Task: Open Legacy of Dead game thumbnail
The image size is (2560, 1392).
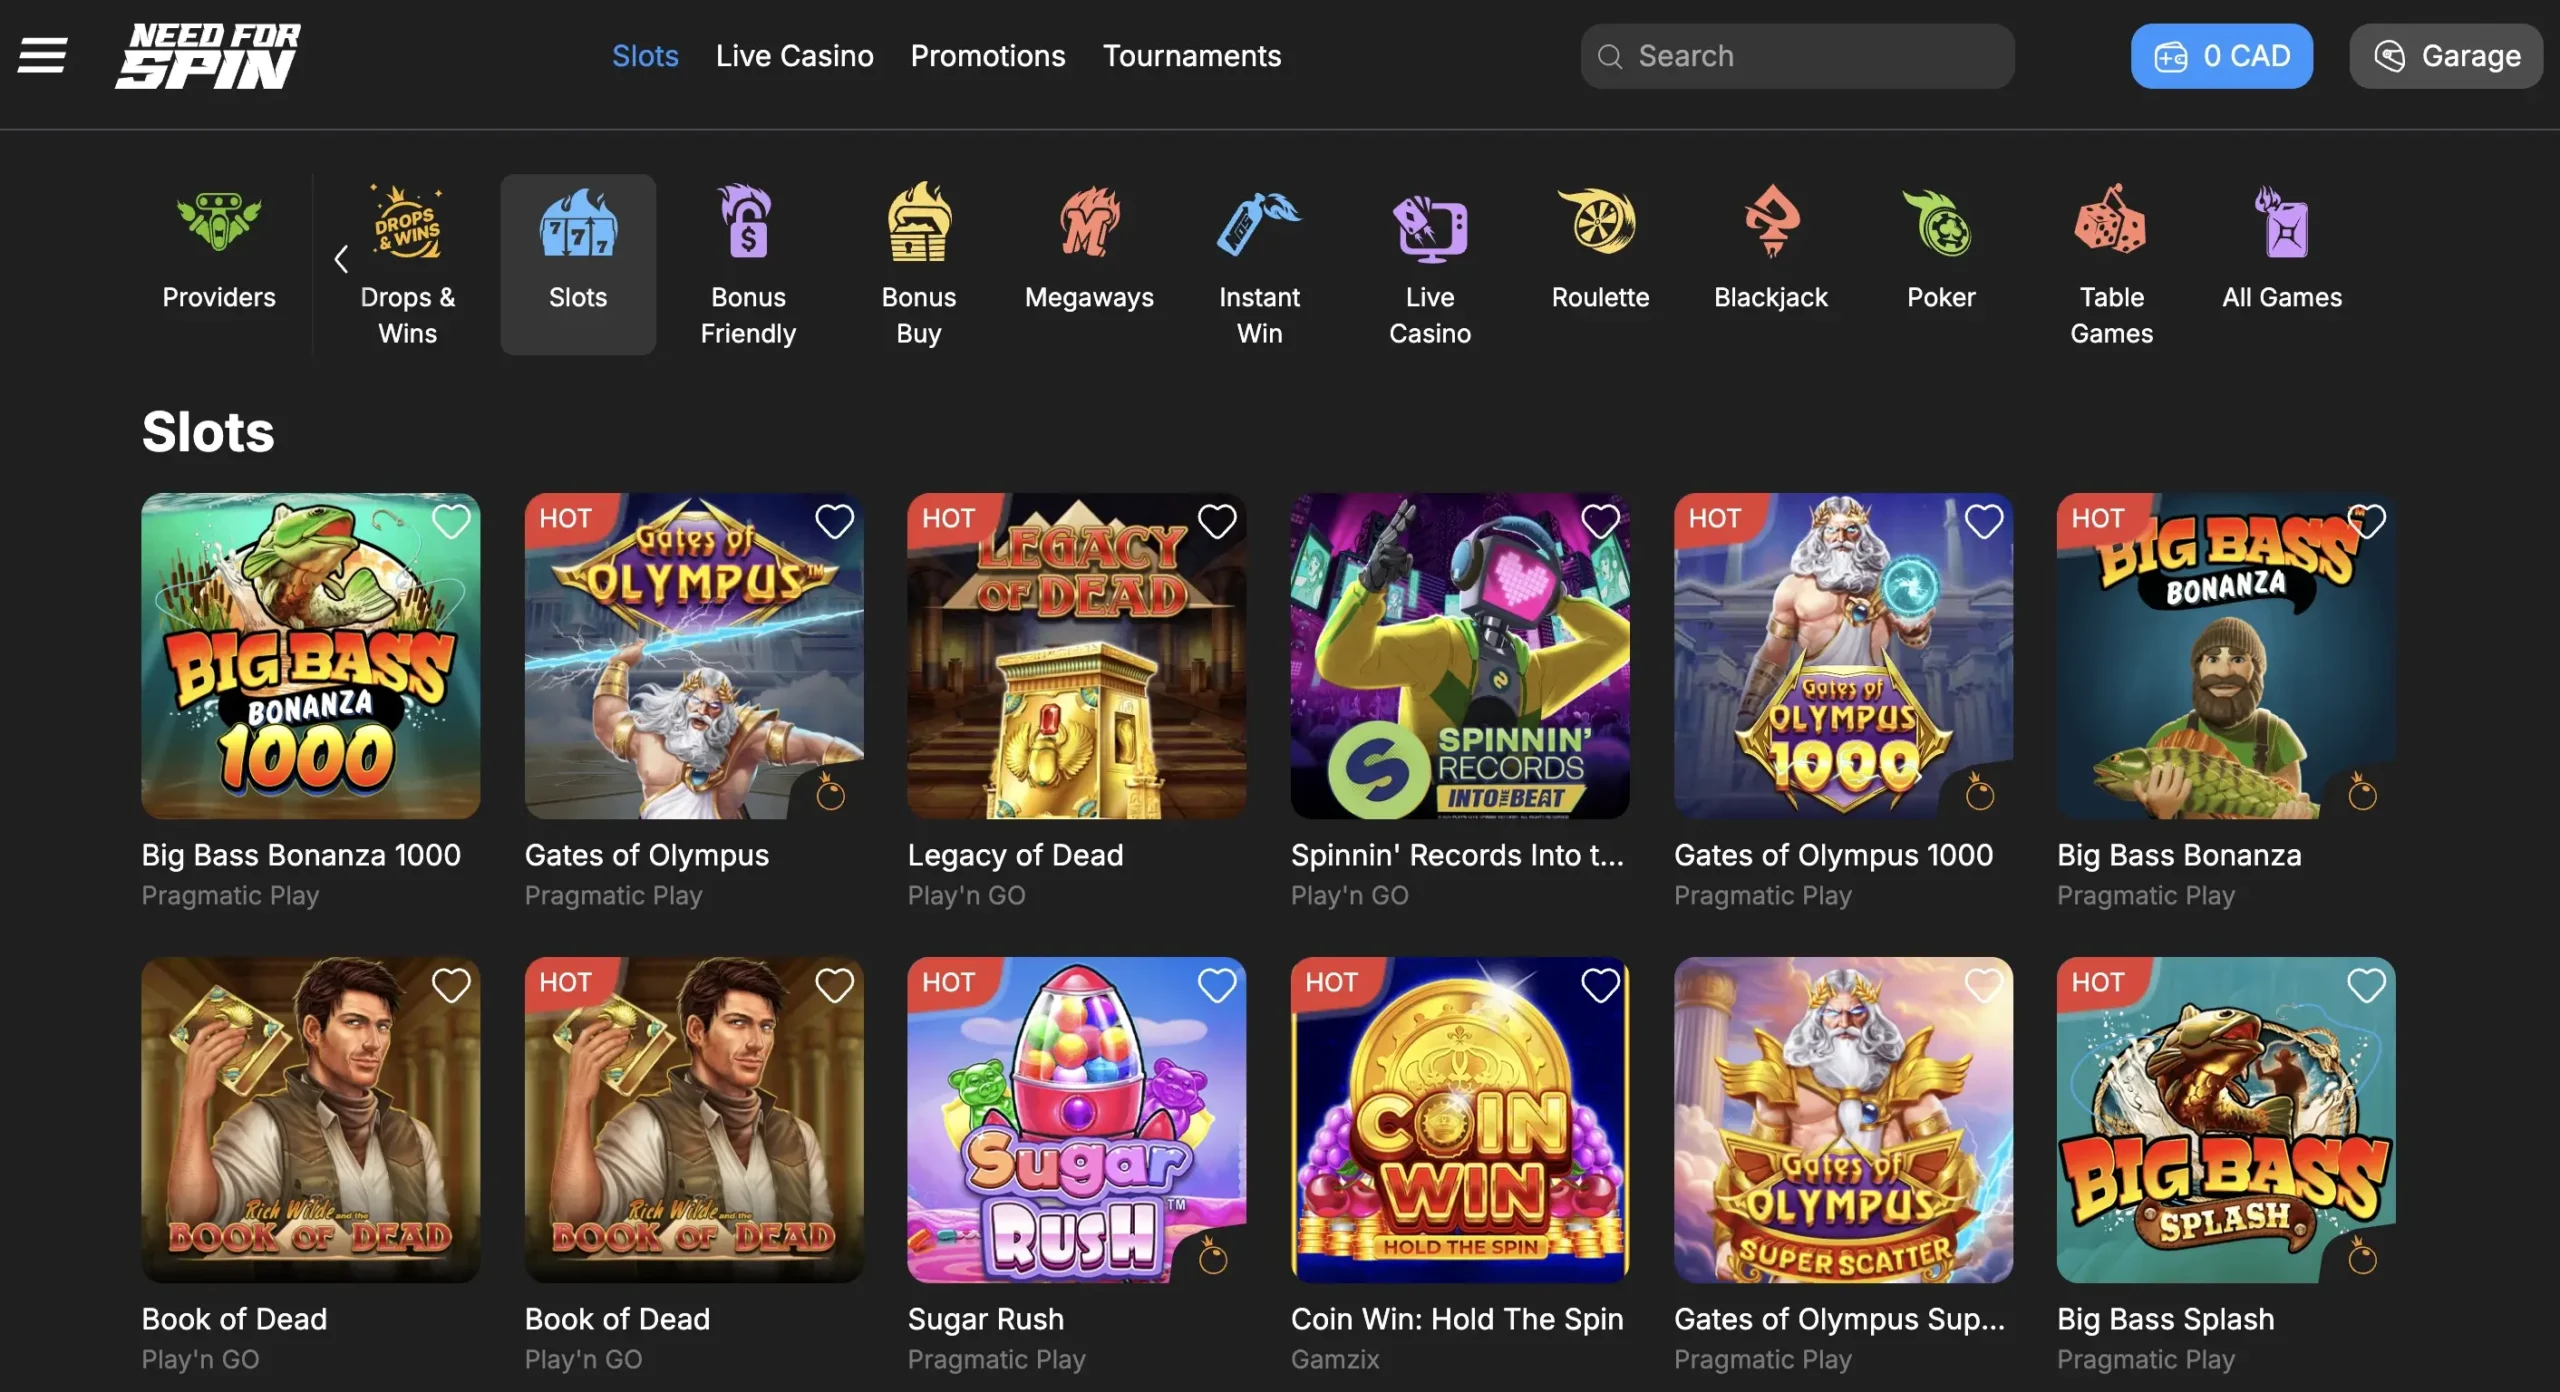Action: (1077, 656)
